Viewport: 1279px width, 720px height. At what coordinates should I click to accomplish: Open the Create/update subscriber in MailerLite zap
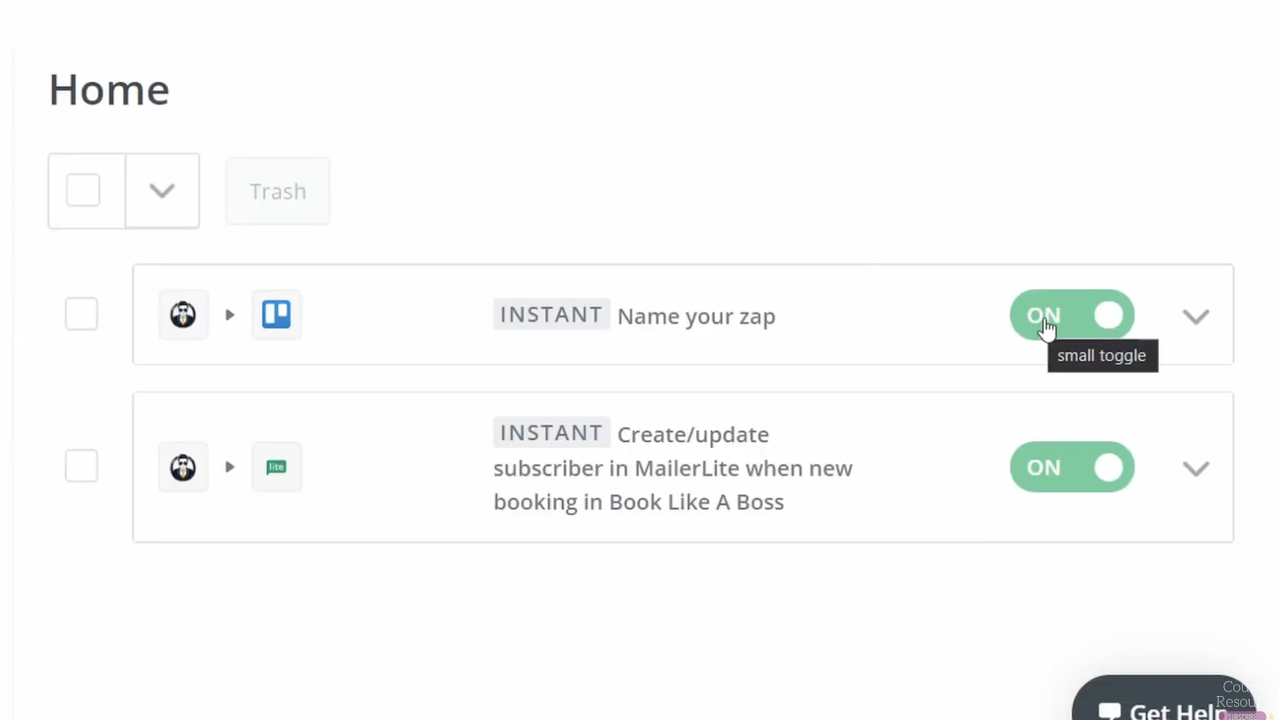point(672,468)
